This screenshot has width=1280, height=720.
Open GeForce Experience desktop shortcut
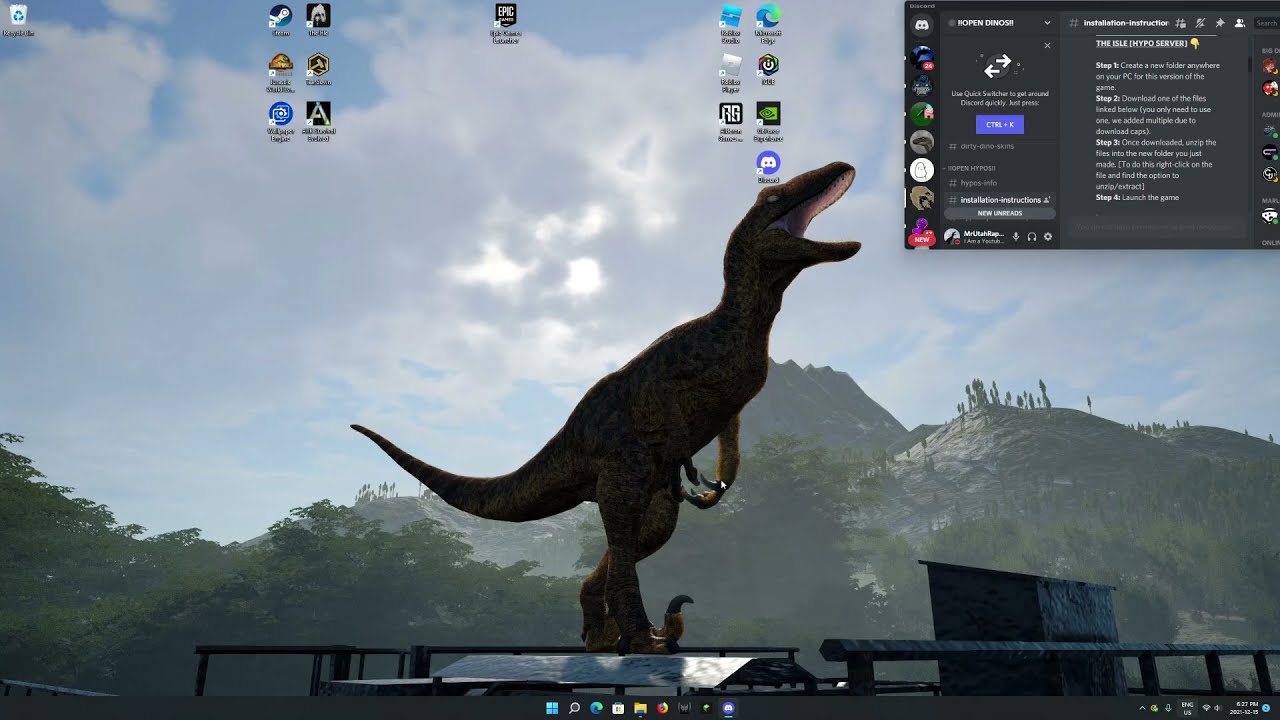pos(768,122)
